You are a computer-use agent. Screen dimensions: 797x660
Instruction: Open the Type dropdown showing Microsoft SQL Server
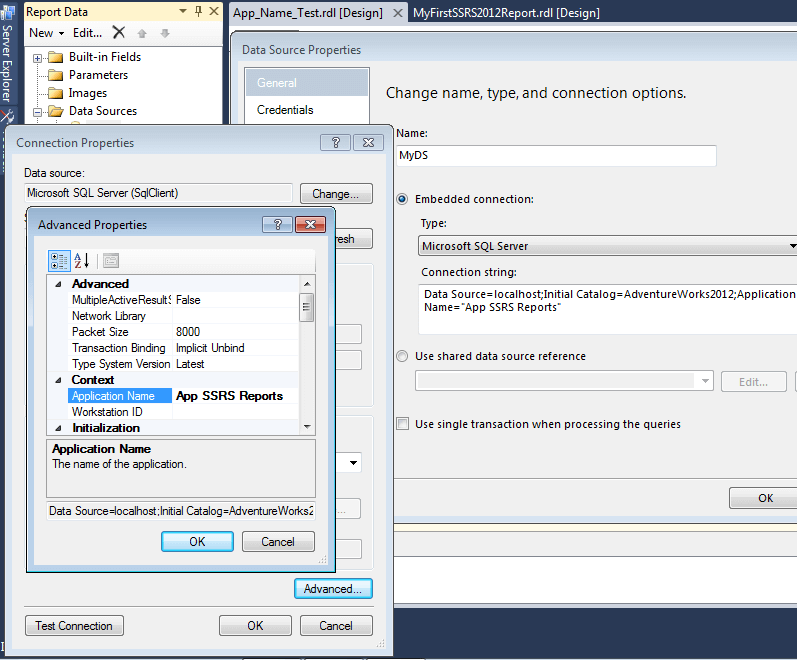tap(791, 246)
